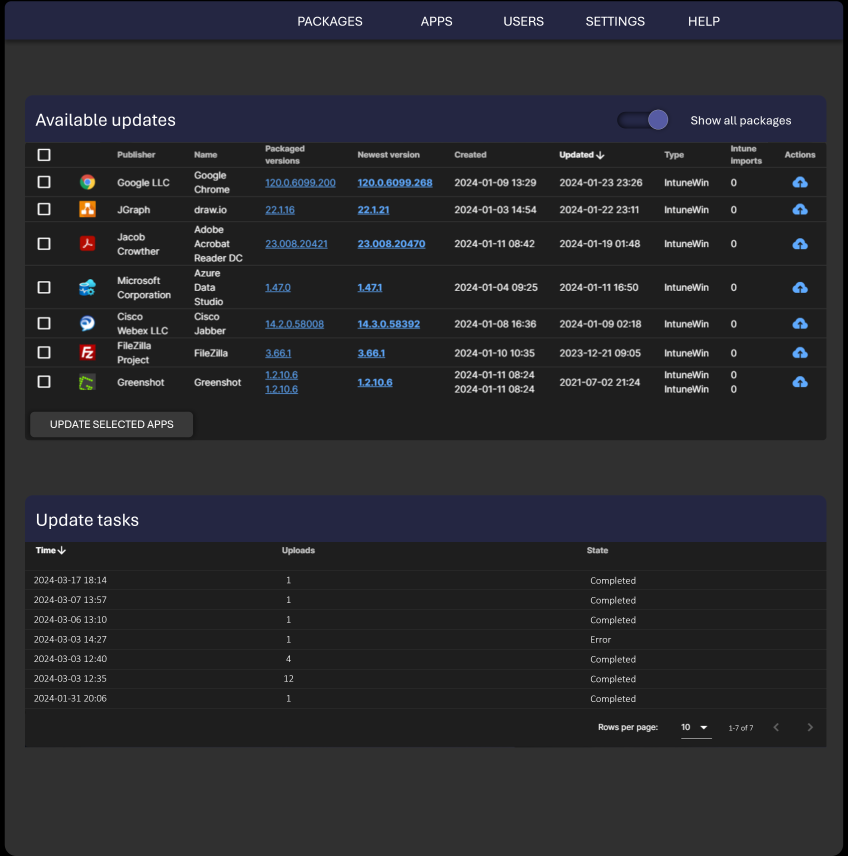Sort update tasks by State column
This screenshot has height=856, width=848.
click(597, 550)
